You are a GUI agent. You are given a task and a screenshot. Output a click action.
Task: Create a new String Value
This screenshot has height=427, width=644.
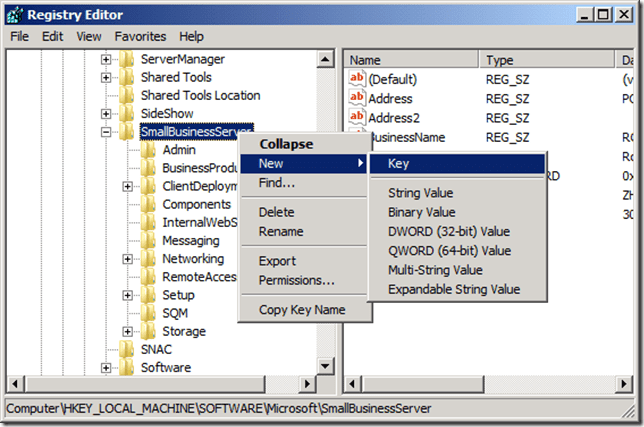(458, 193)
